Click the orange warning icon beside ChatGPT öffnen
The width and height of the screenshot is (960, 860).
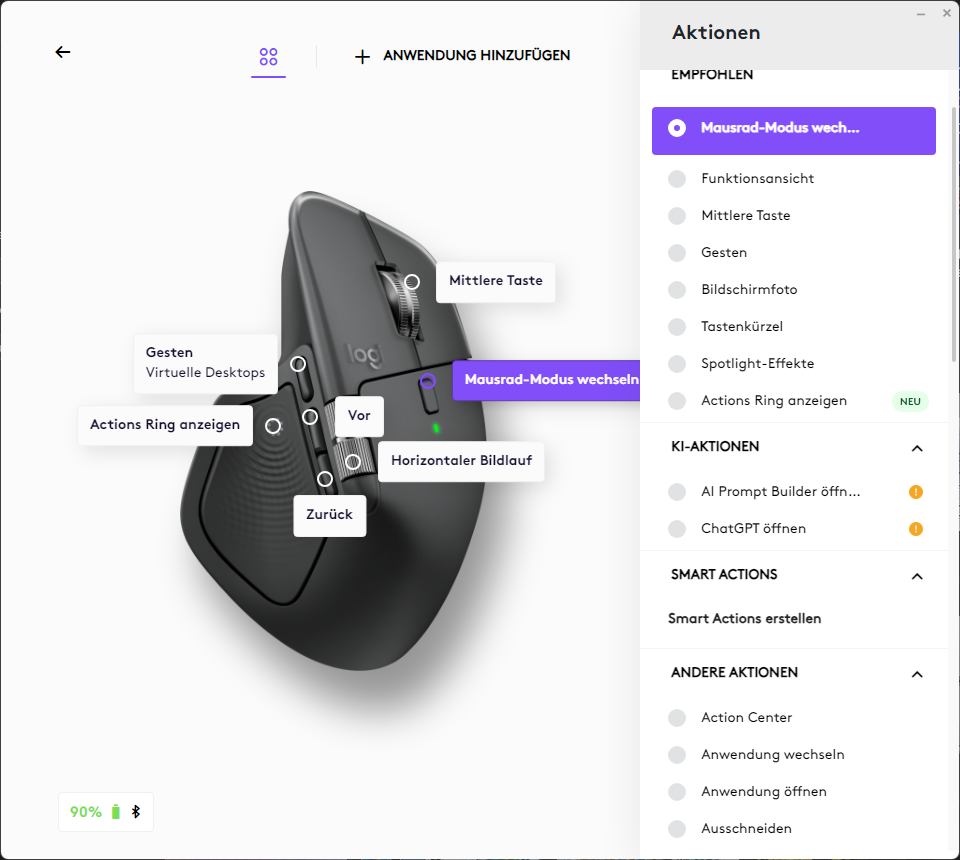coord(915,529)
